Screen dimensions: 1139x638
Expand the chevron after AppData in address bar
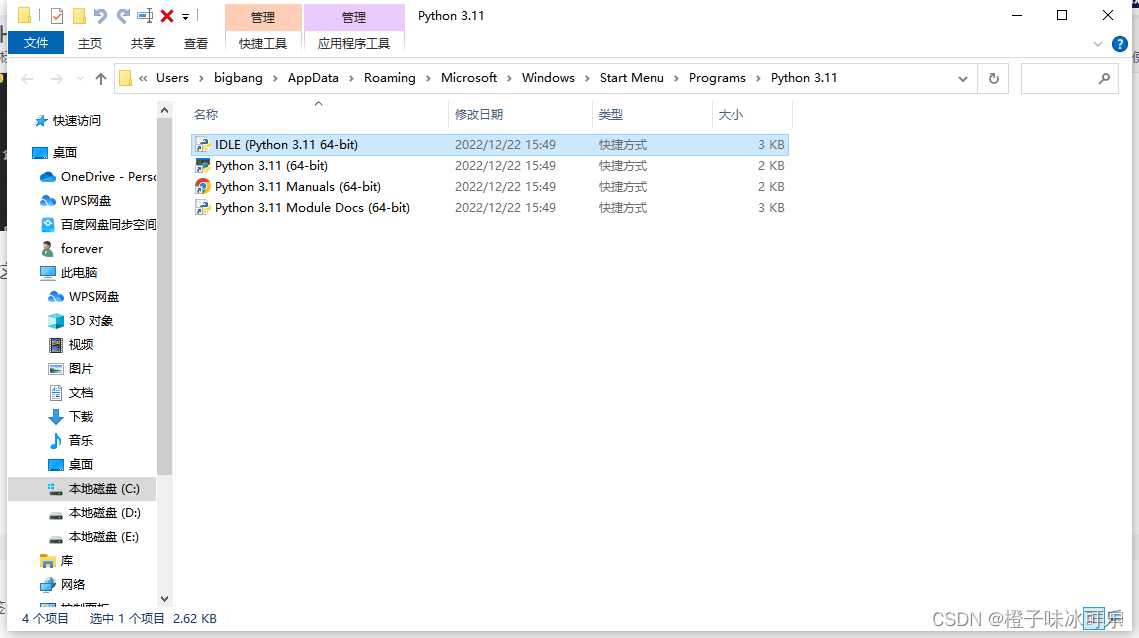pyautogui.click(x=352, y=78)
